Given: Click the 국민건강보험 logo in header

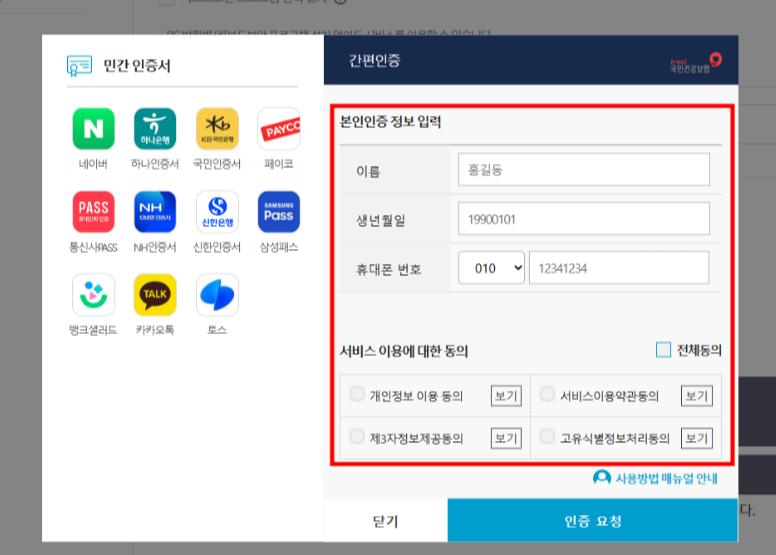Looking at the screenshot, I should click(x=695, y=63).
